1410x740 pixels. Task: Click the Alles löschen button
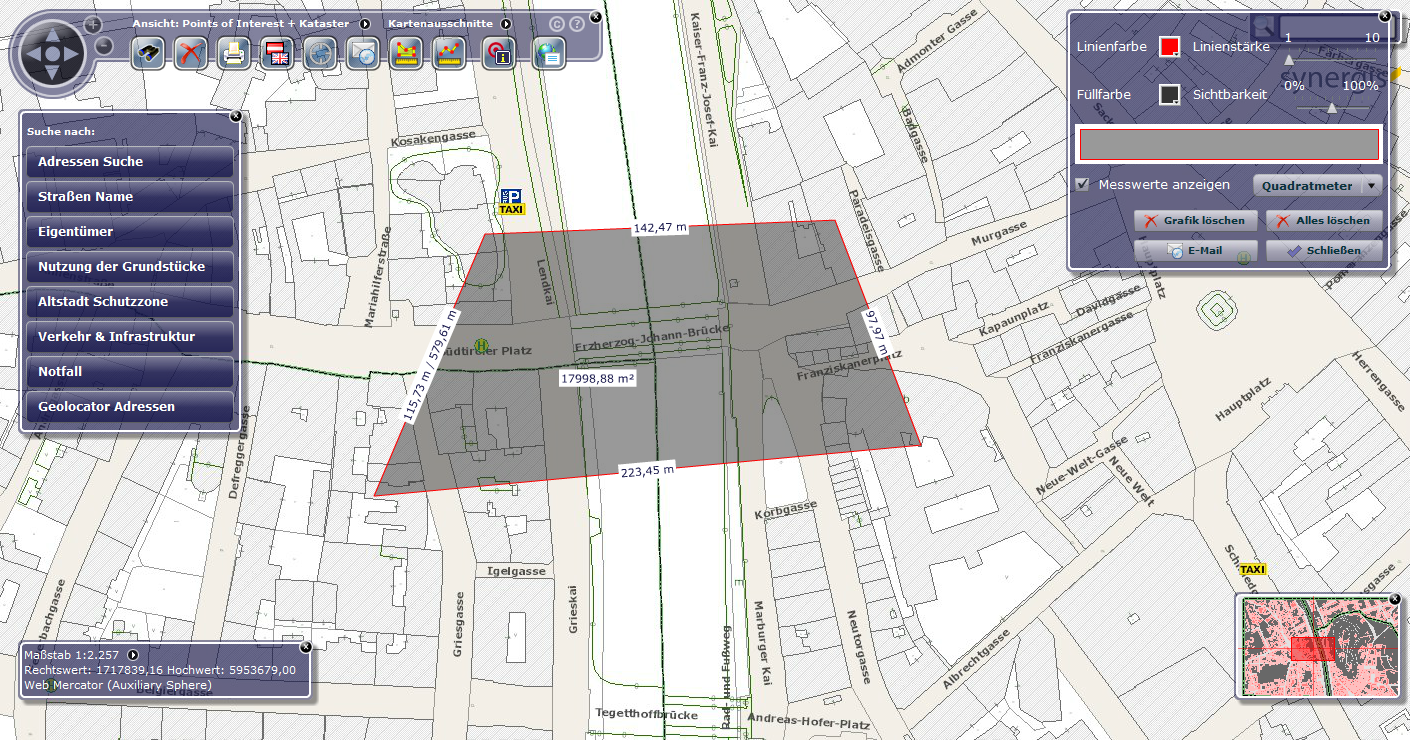coord(1324,220)
